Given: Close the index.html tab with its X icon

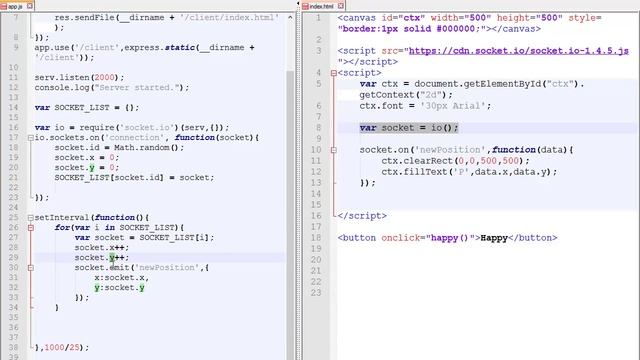Looking at the screenshot, I should (x=341, y=6).
